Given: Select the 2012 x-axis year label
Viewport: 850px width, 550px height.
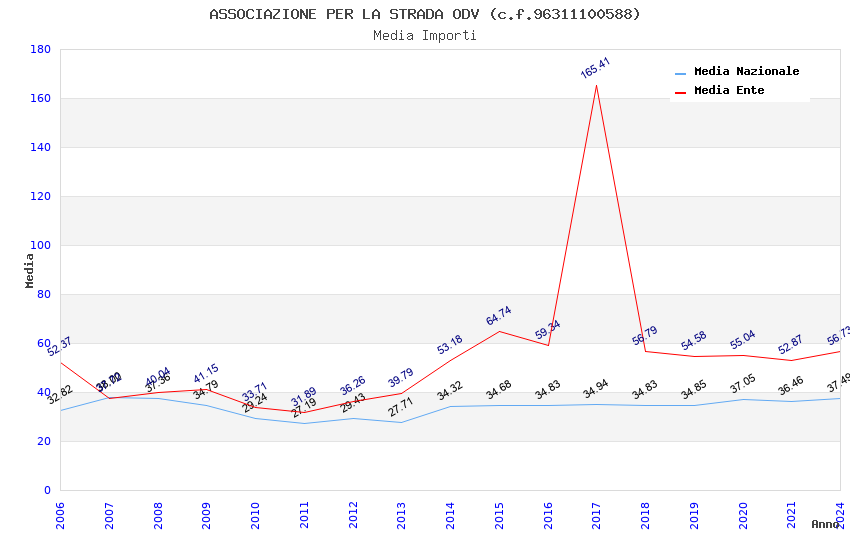Looking at the screenshot, I should 353,516.
